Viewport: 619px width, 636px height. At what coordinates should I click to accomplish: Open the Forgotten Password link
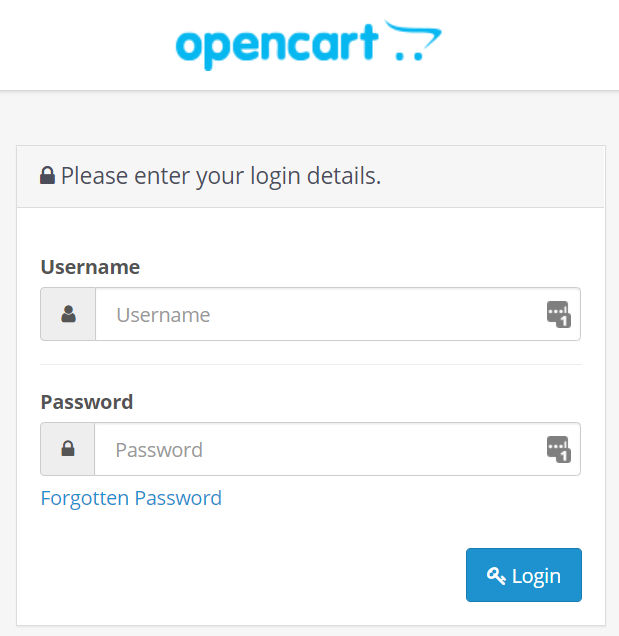point(131,498)
